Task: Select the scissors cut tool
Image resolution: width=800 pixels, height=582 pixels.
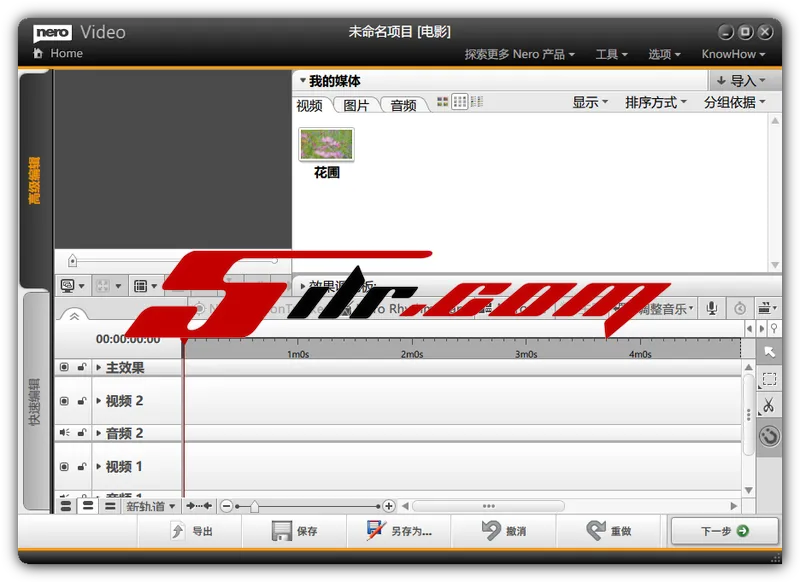Action: (768, 406)
